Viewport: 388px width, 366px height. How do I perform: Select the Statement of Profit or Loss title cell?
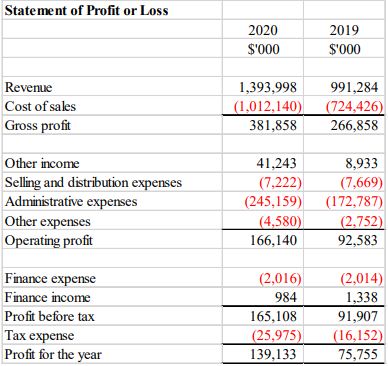[112, 10]
